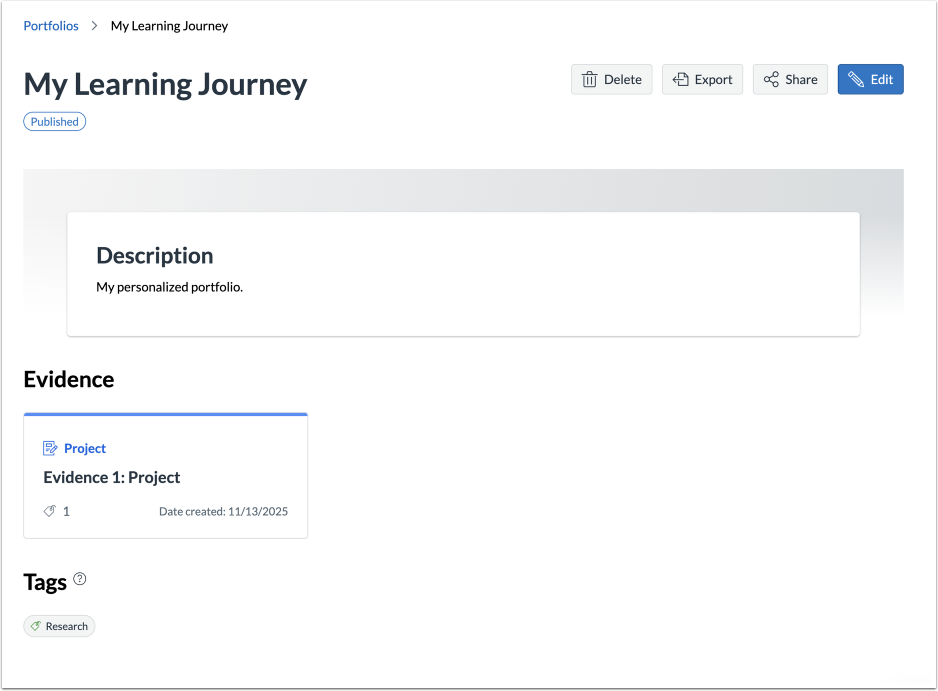Click the Share network icon
The width and height of the screenshot is (938, 691).
coord(771,80)
